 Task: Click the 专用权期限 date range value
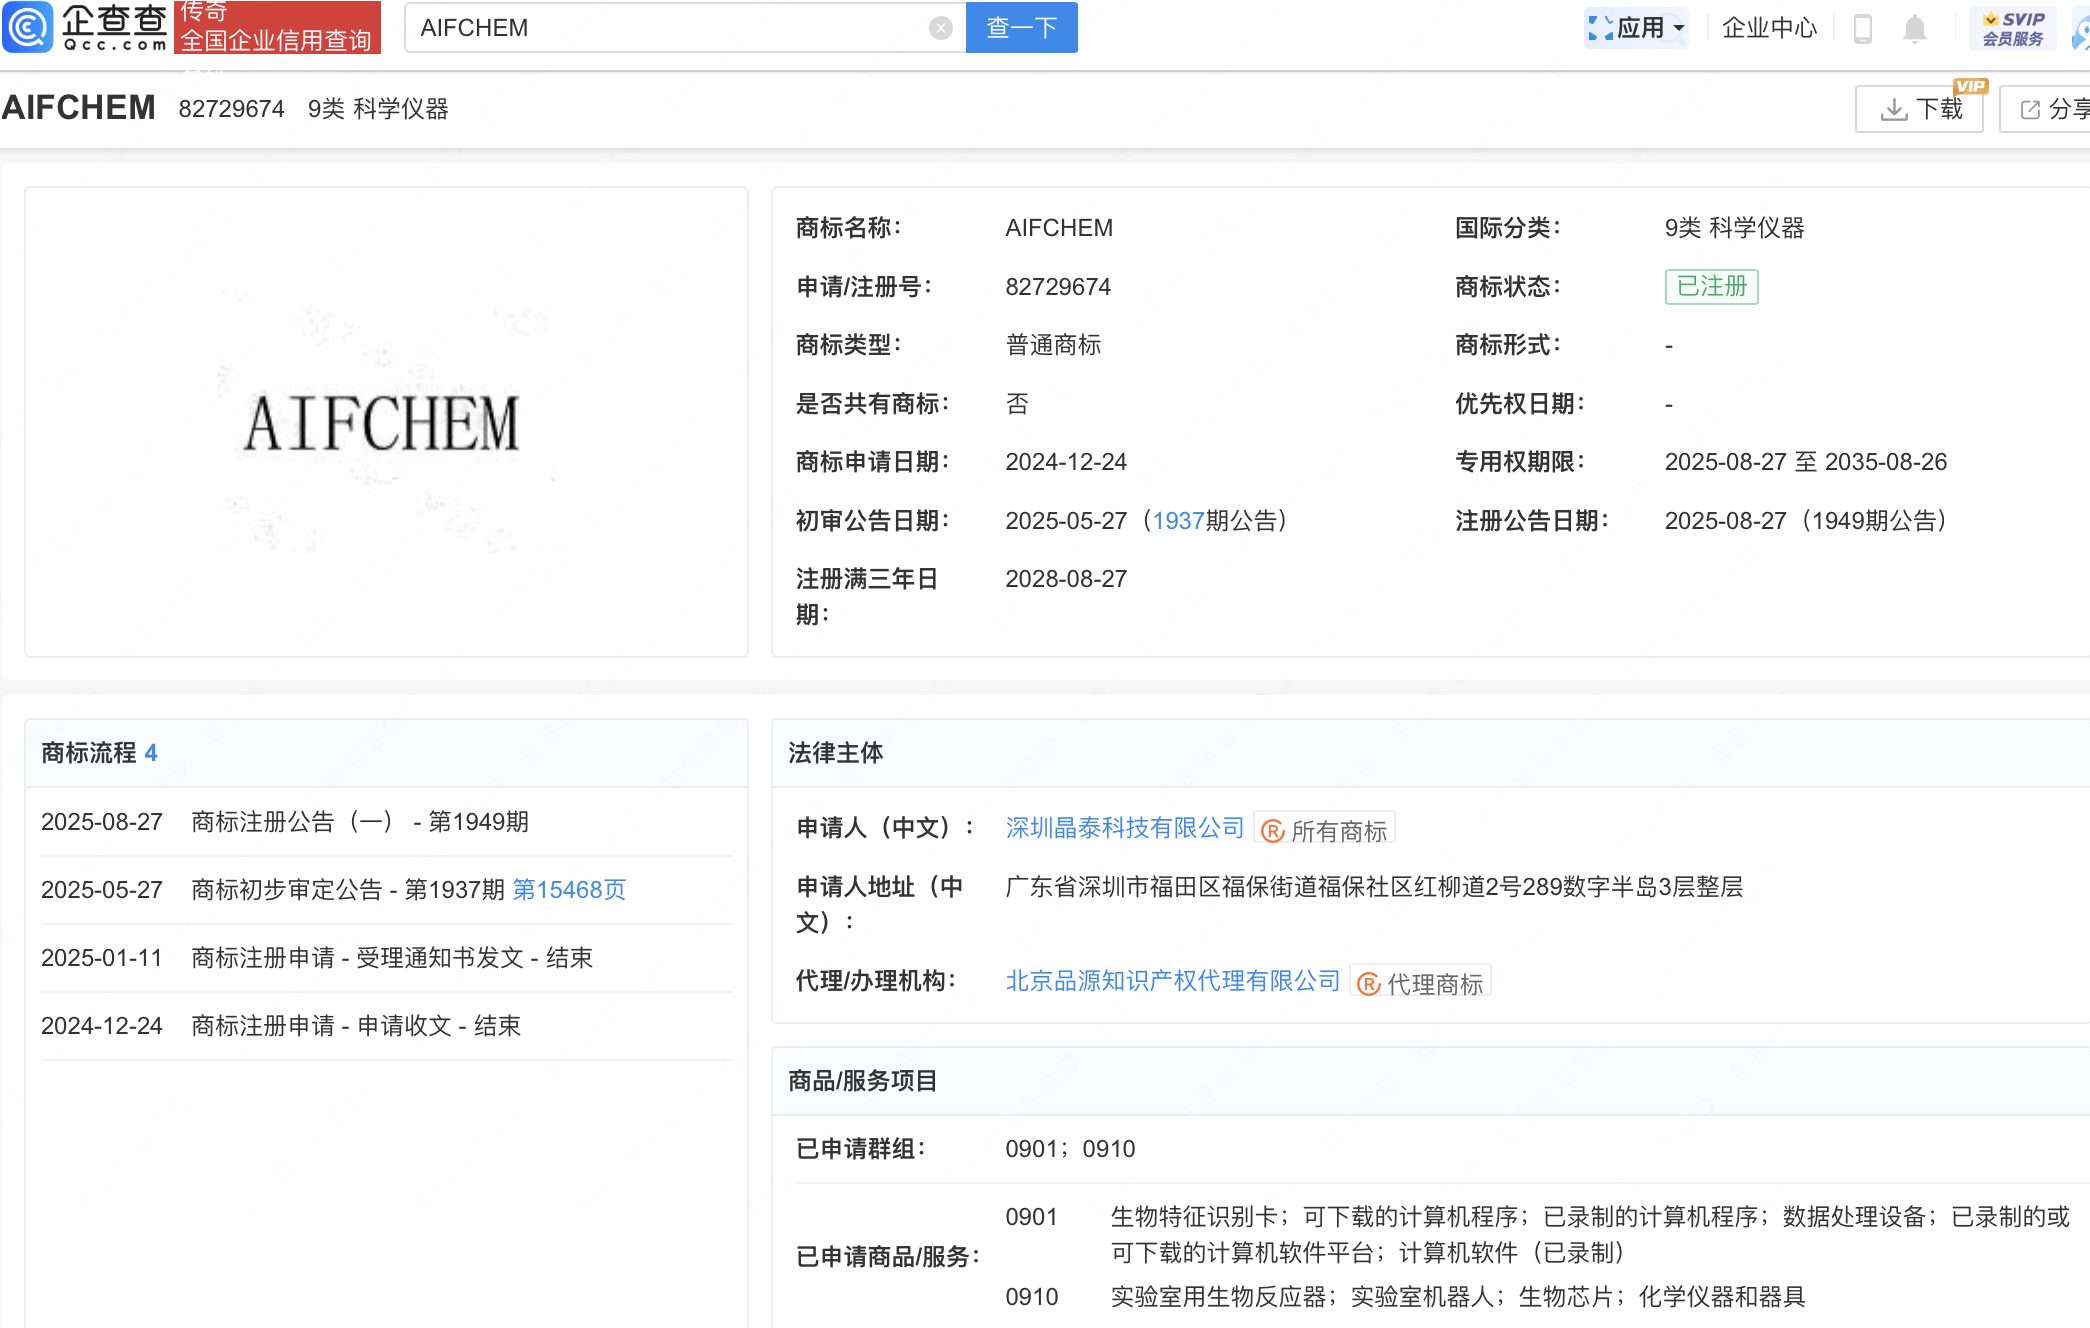1805,462
